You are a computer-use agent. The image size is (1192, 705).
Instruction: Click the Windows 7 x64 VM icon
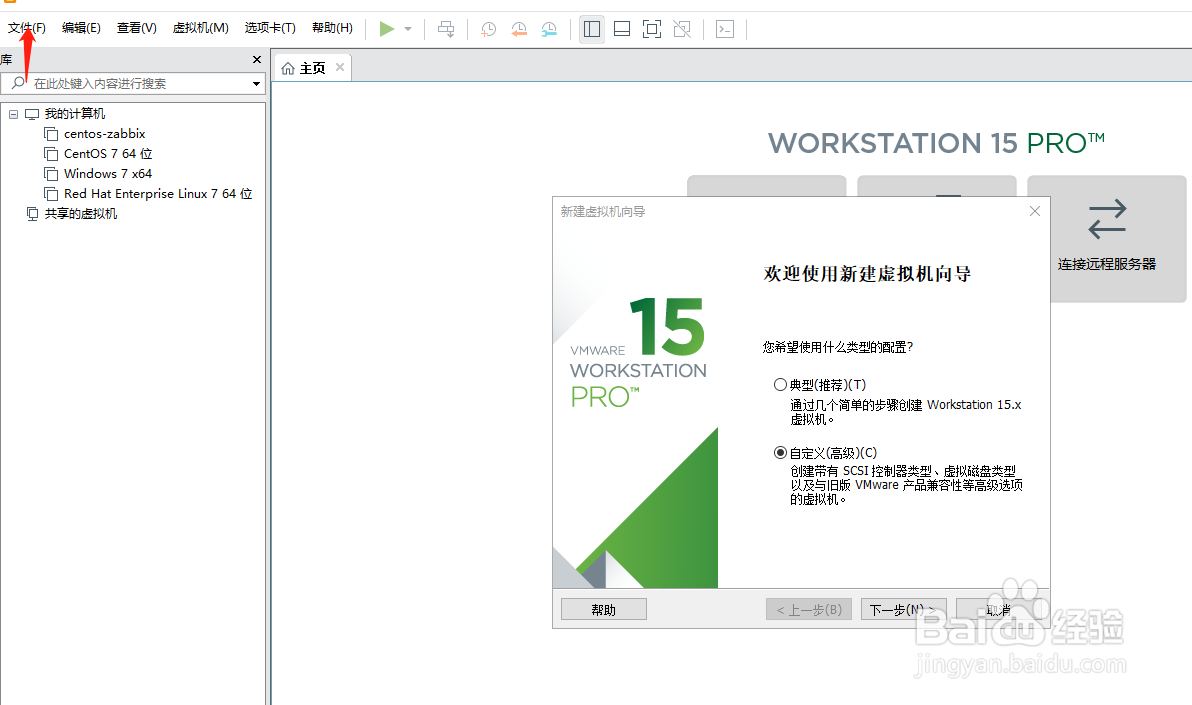coord(51,174)
